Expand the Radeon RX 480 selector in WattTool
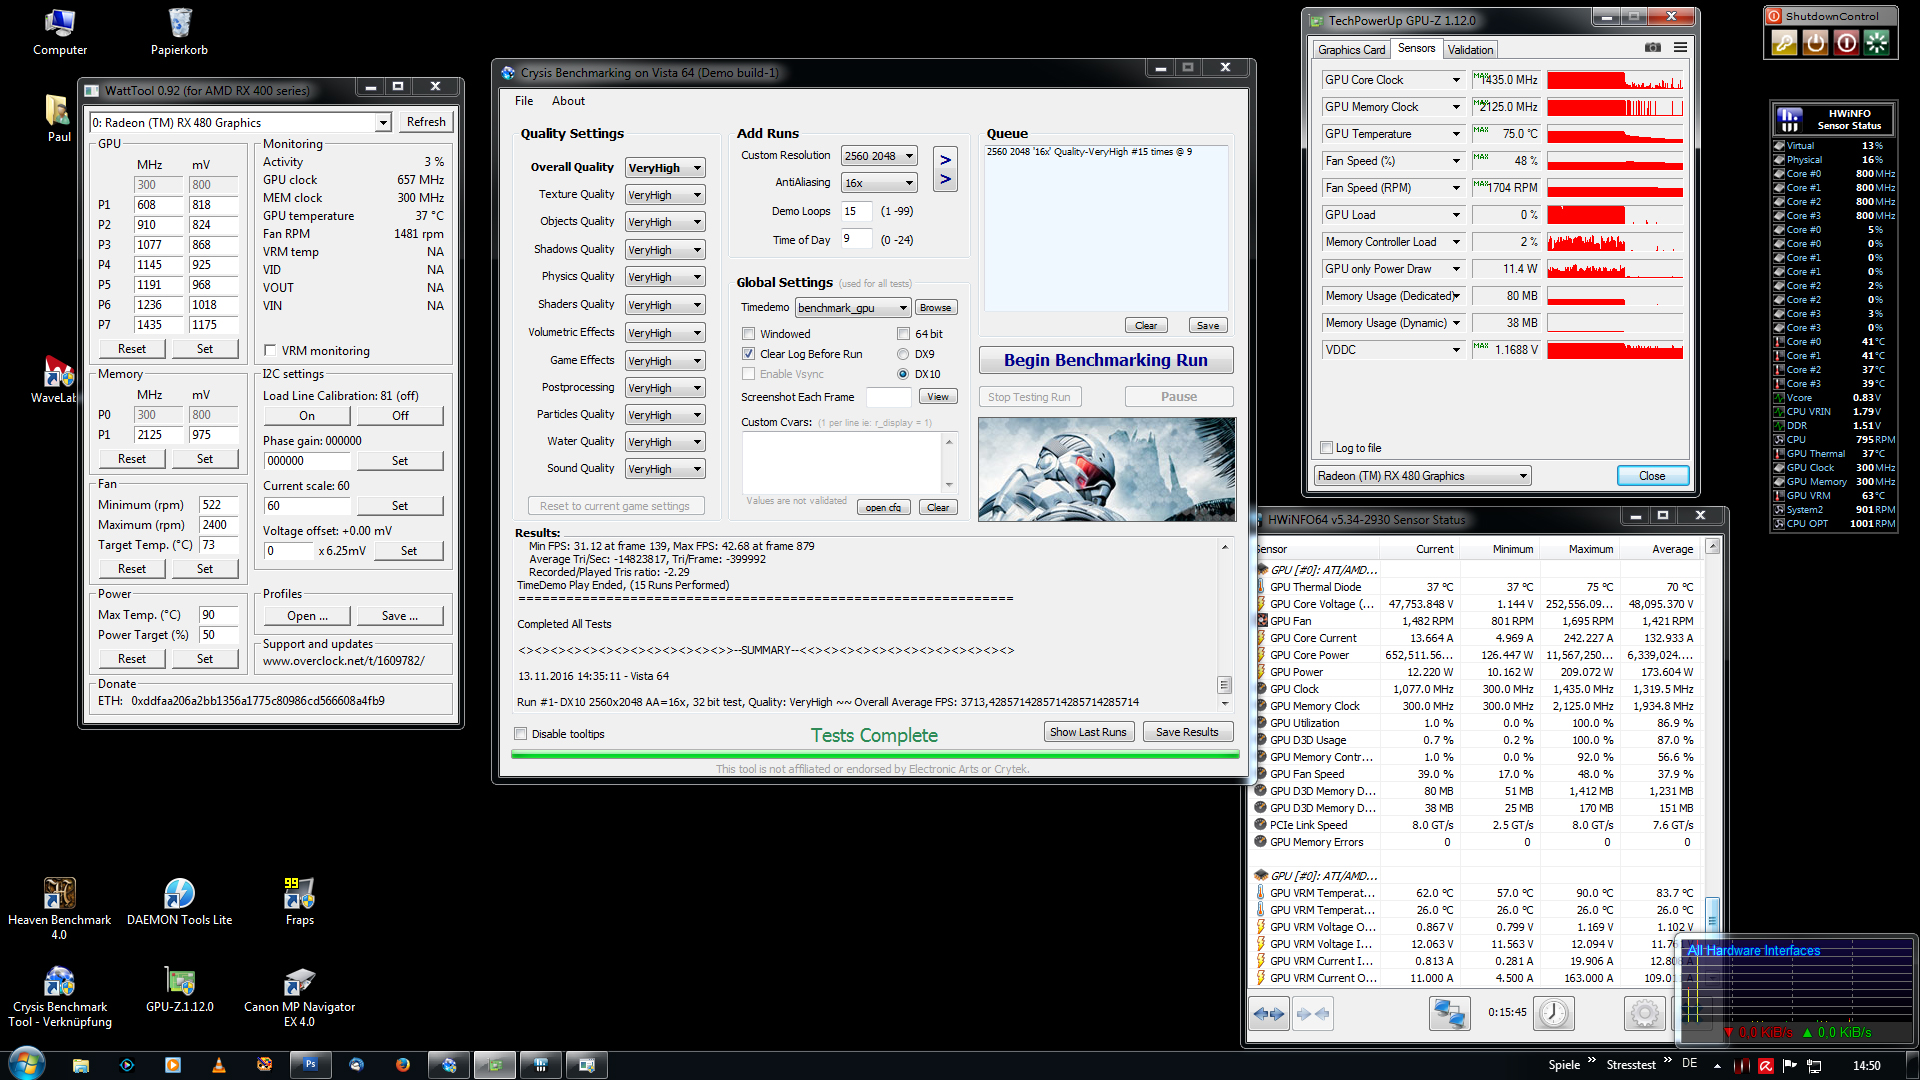1920x1080 pixels. [383, 123]
